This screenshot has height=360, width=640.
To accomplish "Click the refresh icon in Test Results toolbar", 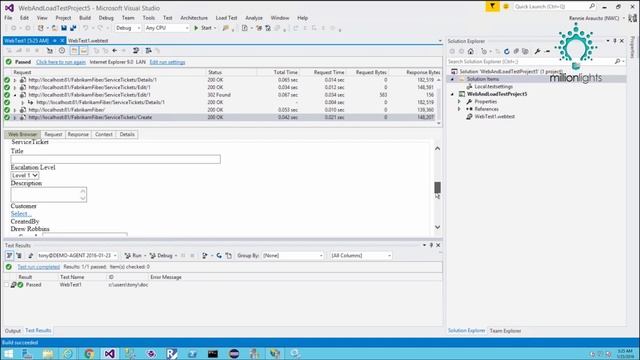I will 219,256.
